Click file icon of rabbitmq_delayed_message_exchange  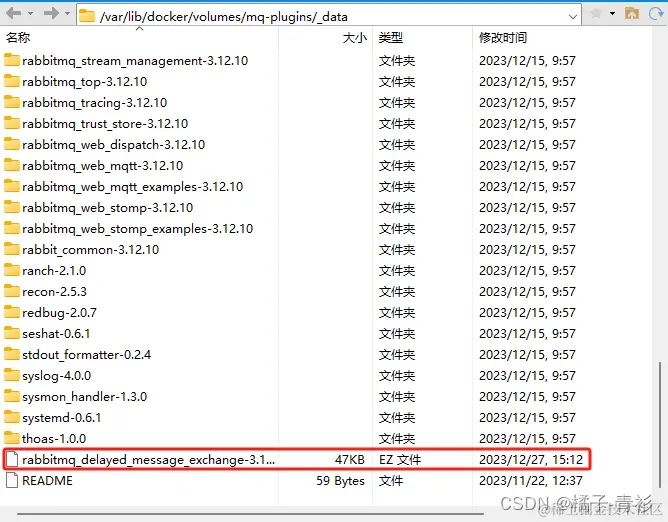tap(12, 459)
